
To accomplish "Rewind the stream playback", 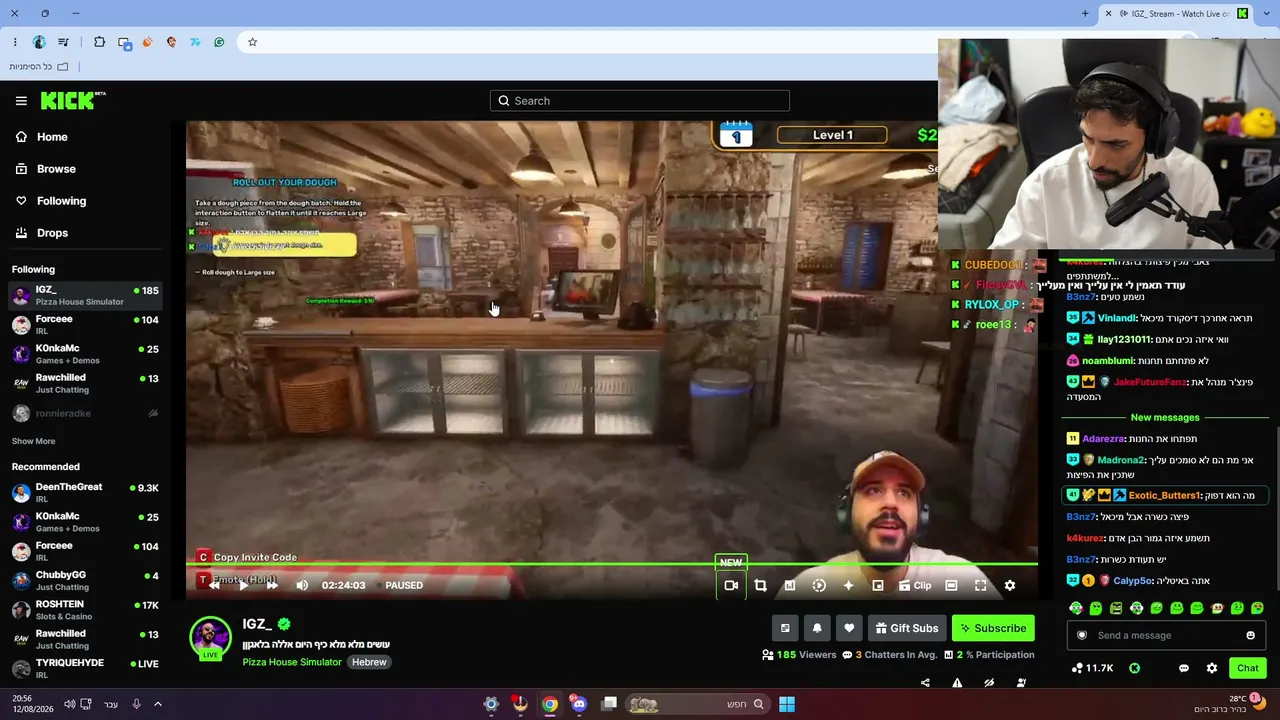I will pyautogui.click(x=214, y=585).
